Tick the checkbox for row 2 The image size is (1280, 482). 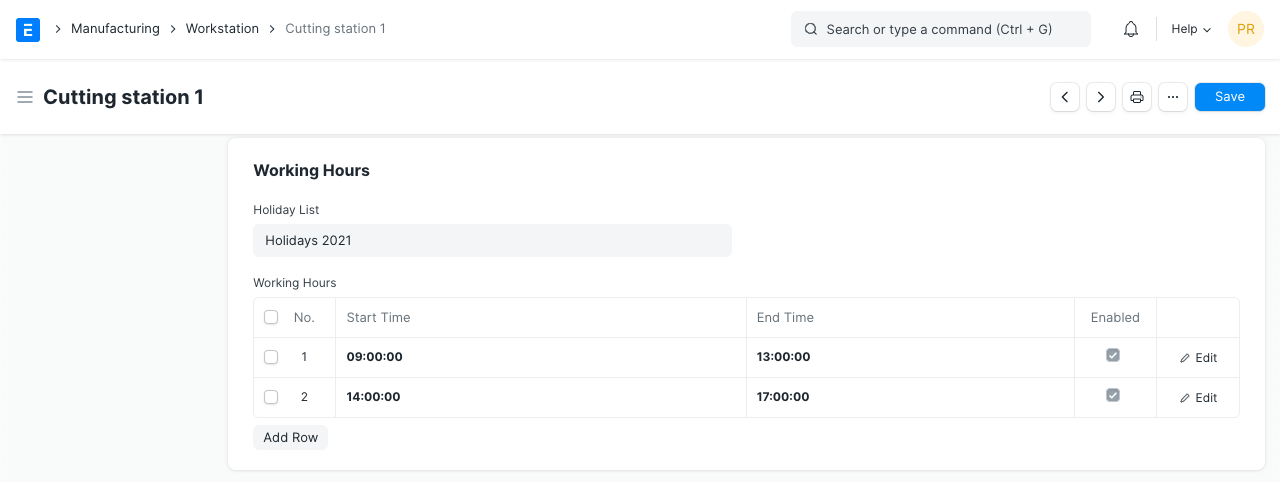coord(271,397)
